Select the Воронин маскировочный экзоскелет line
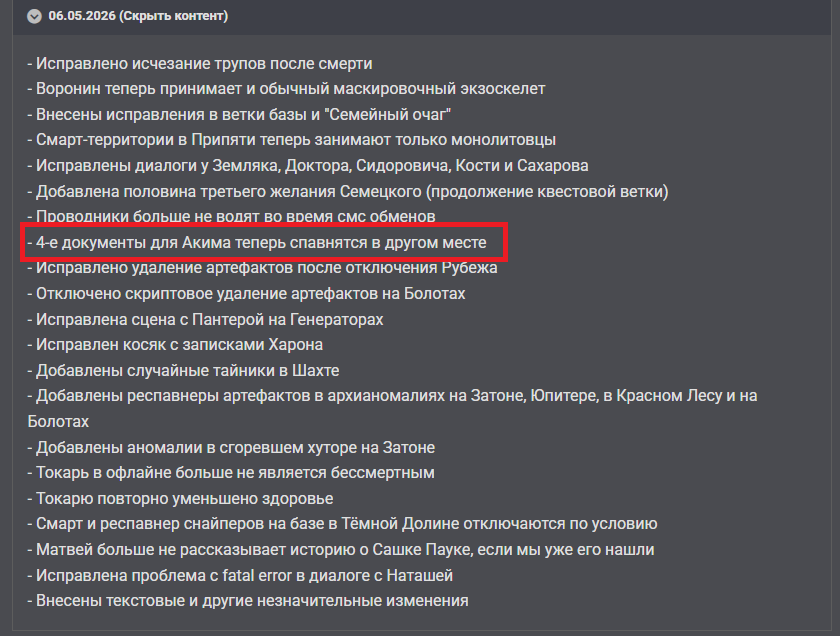The height and width of the screenshot is (636, 840). click(287, 89)
